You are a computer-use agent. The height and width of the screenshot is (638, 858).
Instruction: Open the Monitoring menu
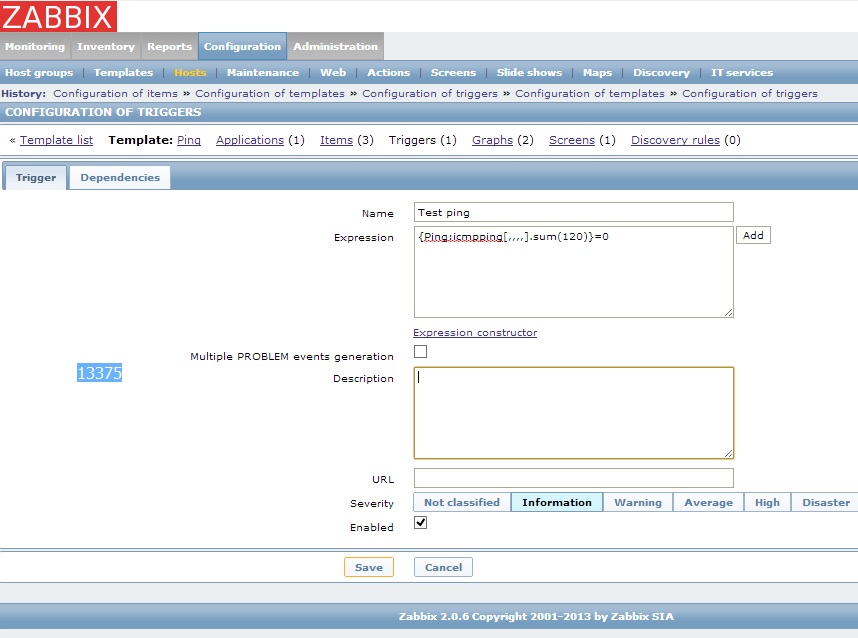[x=35, y=47]
